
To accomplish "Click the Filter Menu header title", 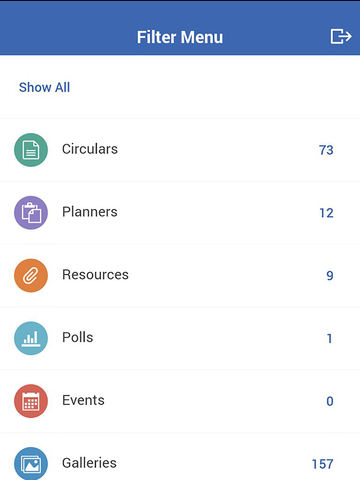I will tap(180, 37).
